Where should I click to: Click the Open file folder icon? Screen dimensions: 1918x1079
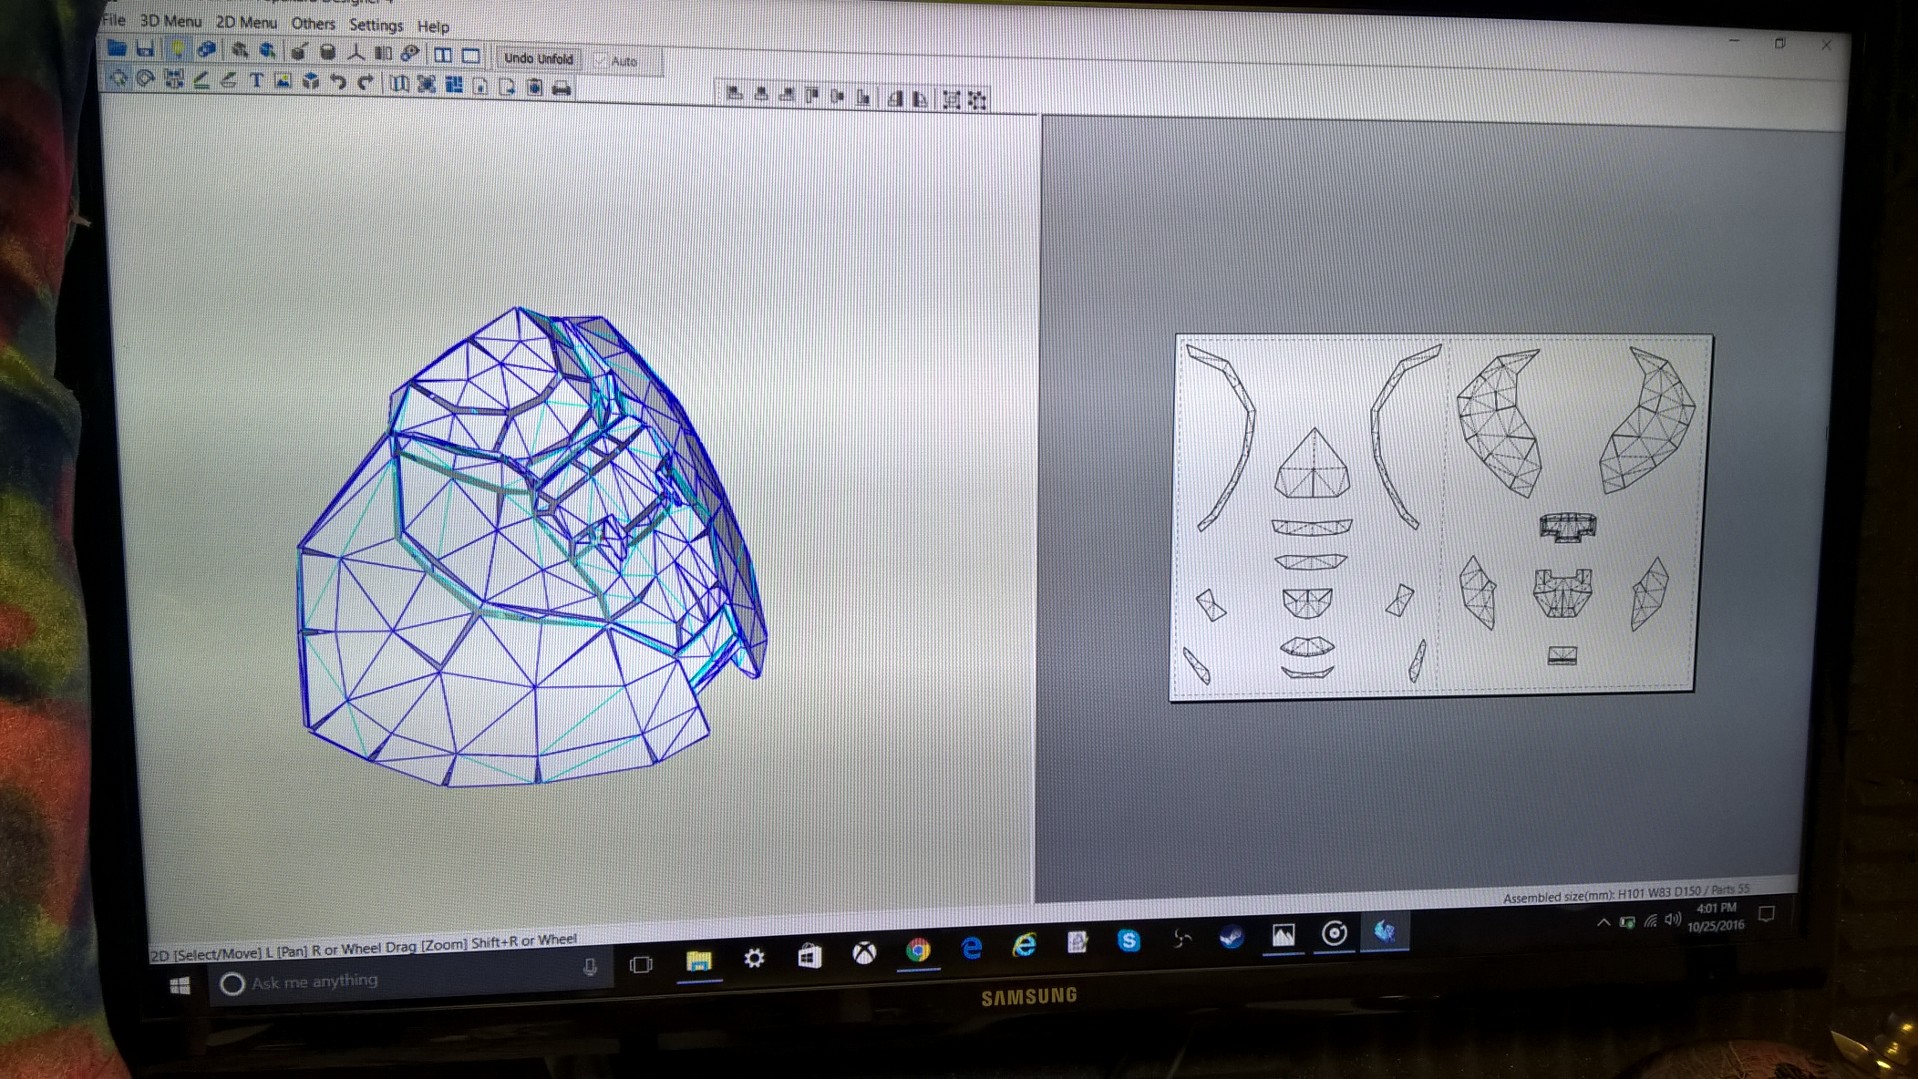117,47
